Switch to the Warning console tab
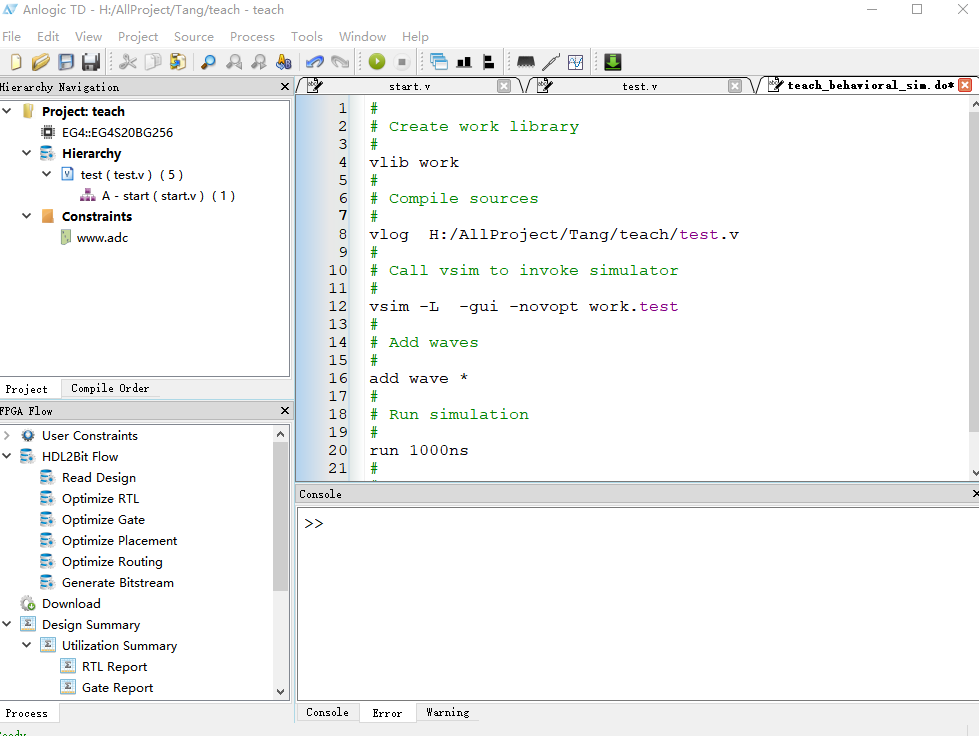979x736 pixels. [x=447, y=713]
